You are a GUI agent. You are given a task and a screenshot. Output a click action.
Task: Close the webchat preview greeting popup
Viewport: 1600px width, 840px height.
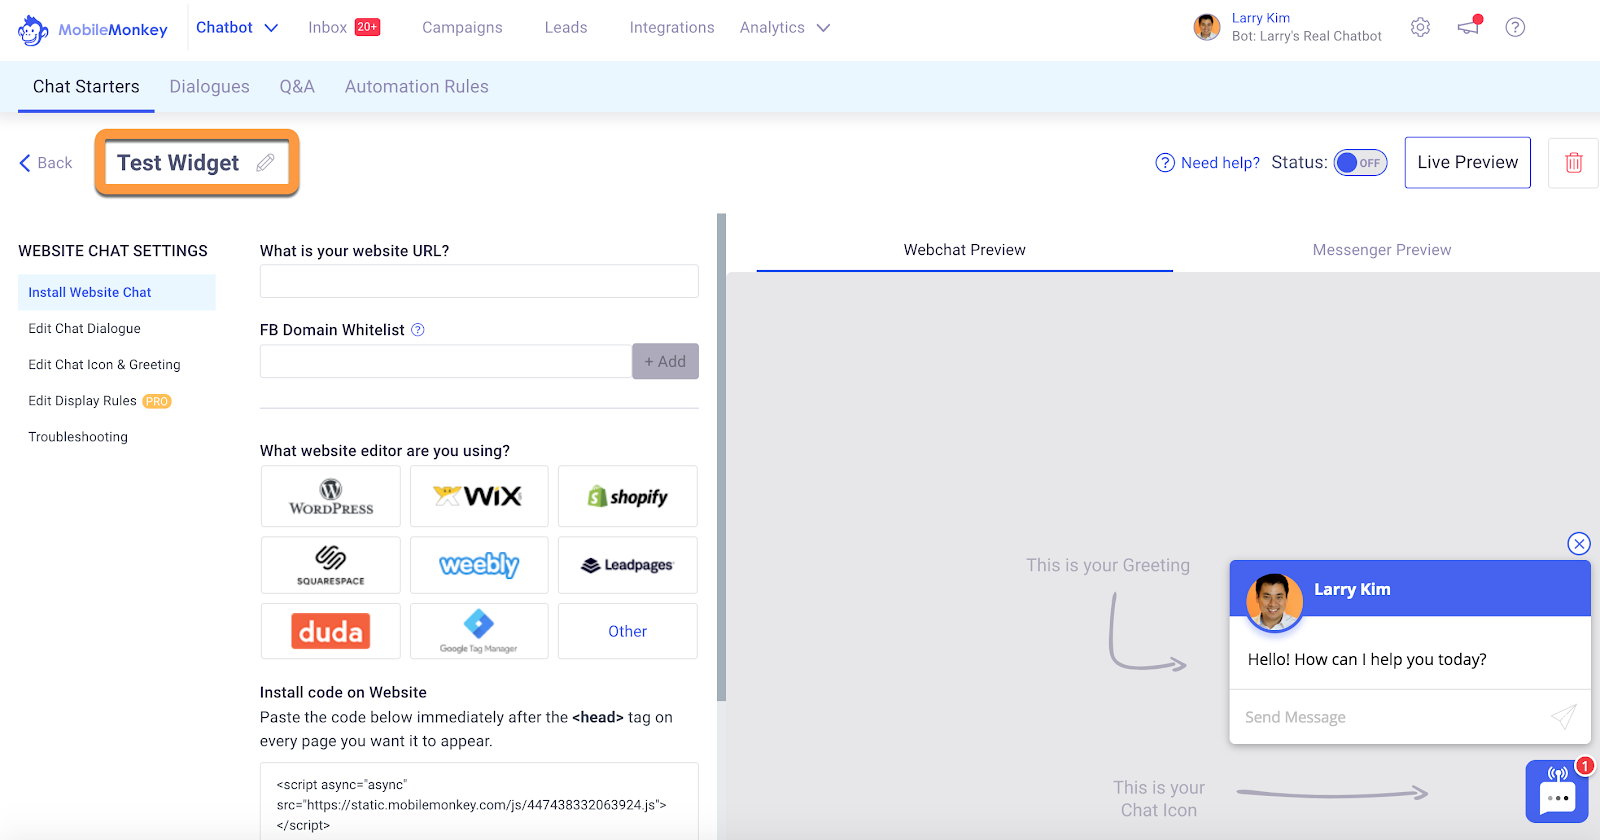click(x=1579, y=544)
